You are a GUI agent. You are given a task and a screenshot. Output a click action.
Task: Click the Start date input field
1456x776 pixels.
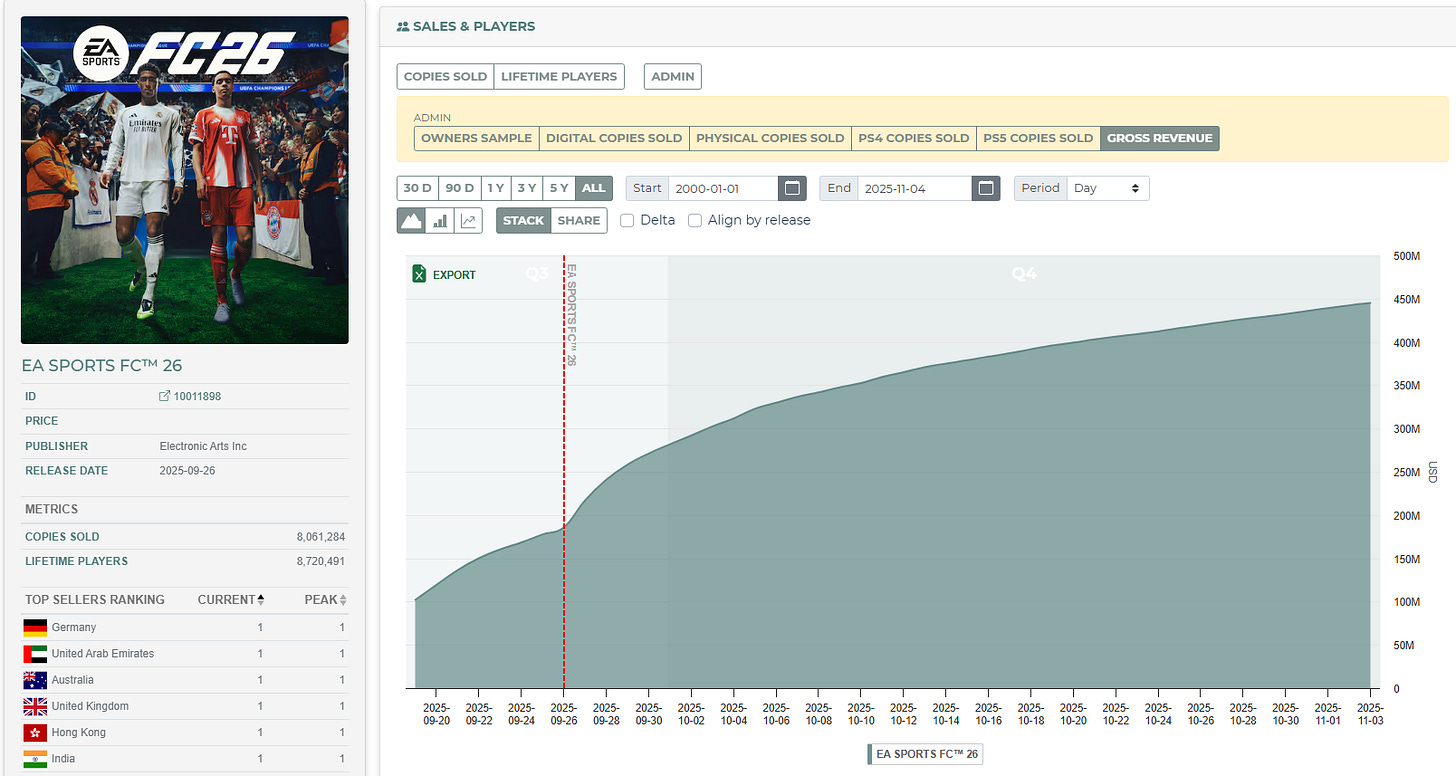[x=723, y=188]
